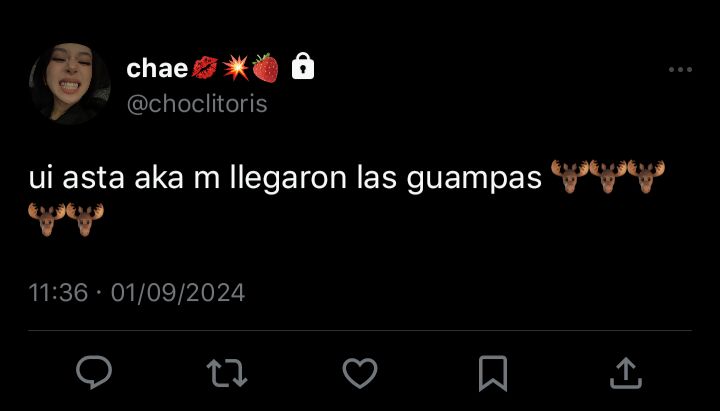This screenshot has height=411, width=720.
Task: Repost the tweet with the retweet arrows
Action: [x=227, y=373]
